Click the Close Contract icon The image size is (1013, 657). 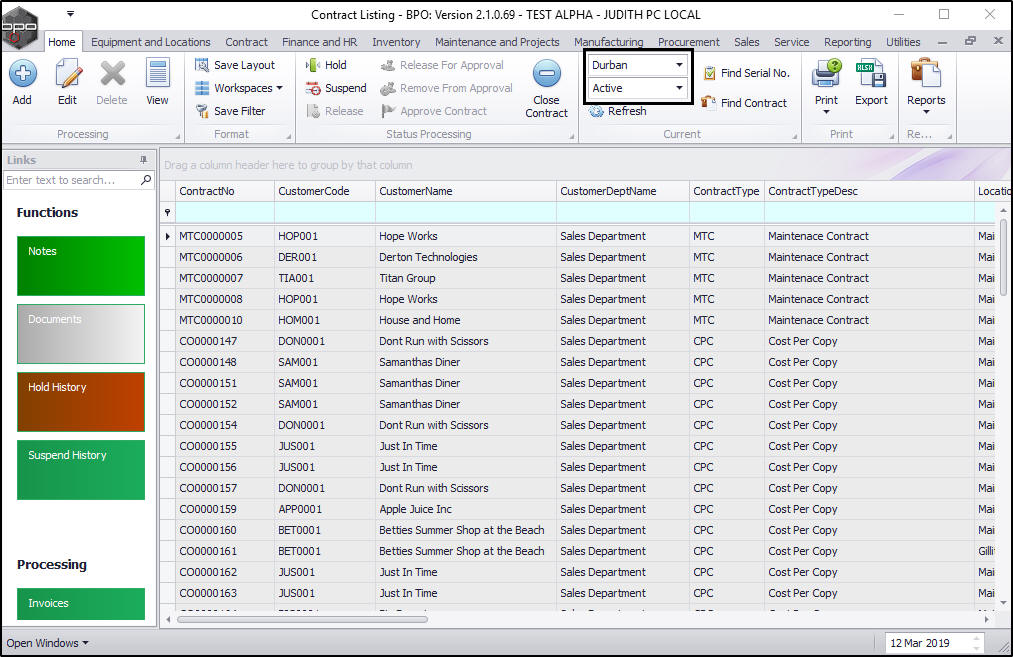(x=546, y=75)
